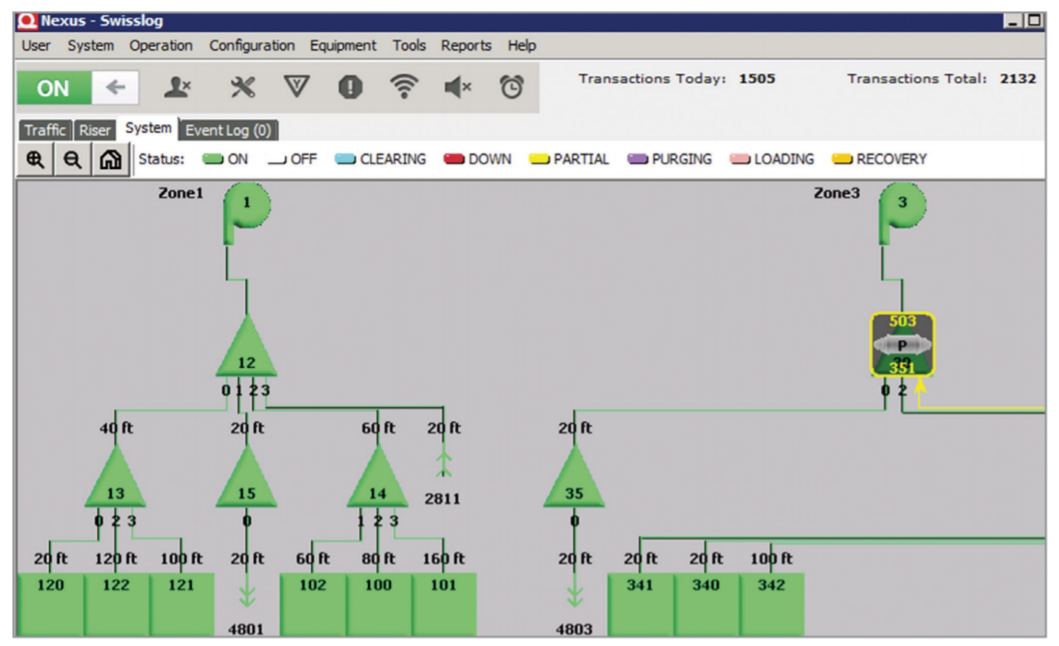
Task: Open the Reports menu
Action: pos(466,46)
